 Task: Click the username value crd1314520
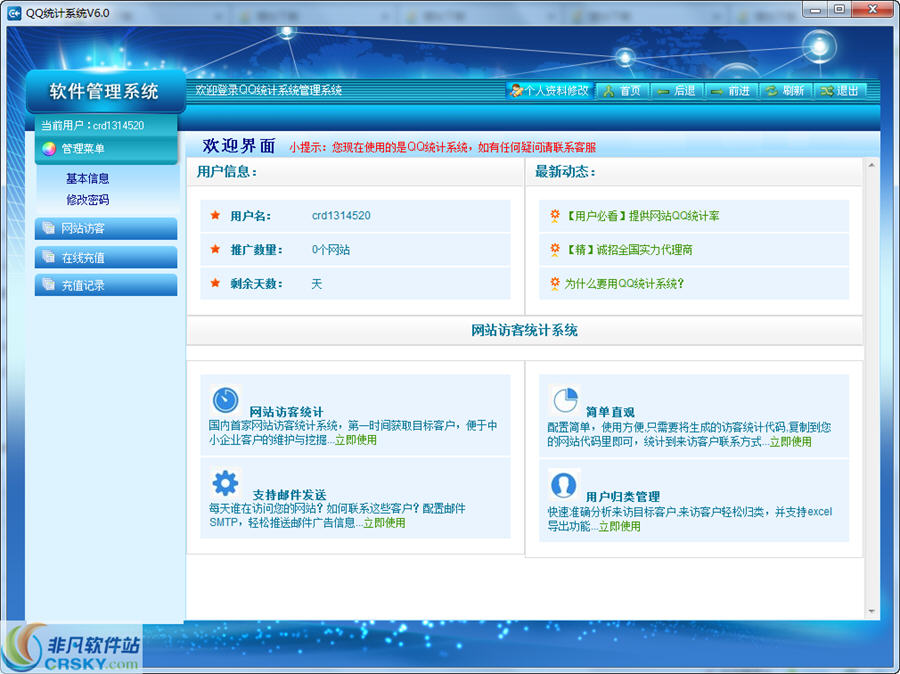pyautogui.click(x=341, y=216)
